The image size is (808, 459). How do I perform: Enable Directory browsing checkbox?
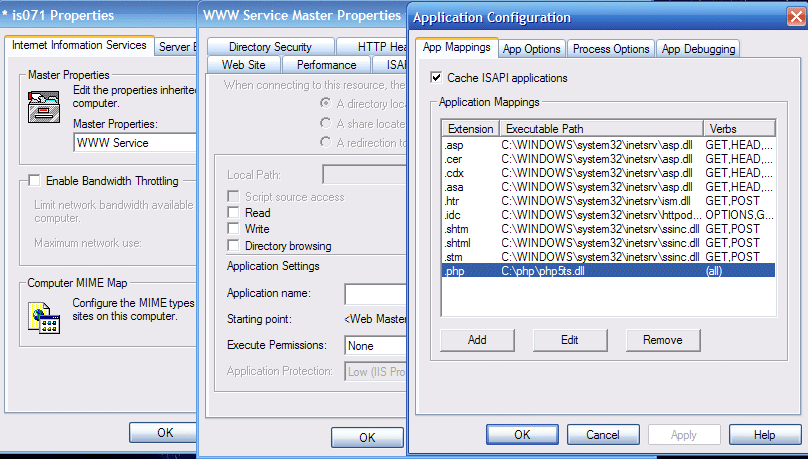(x=233, y=246)
